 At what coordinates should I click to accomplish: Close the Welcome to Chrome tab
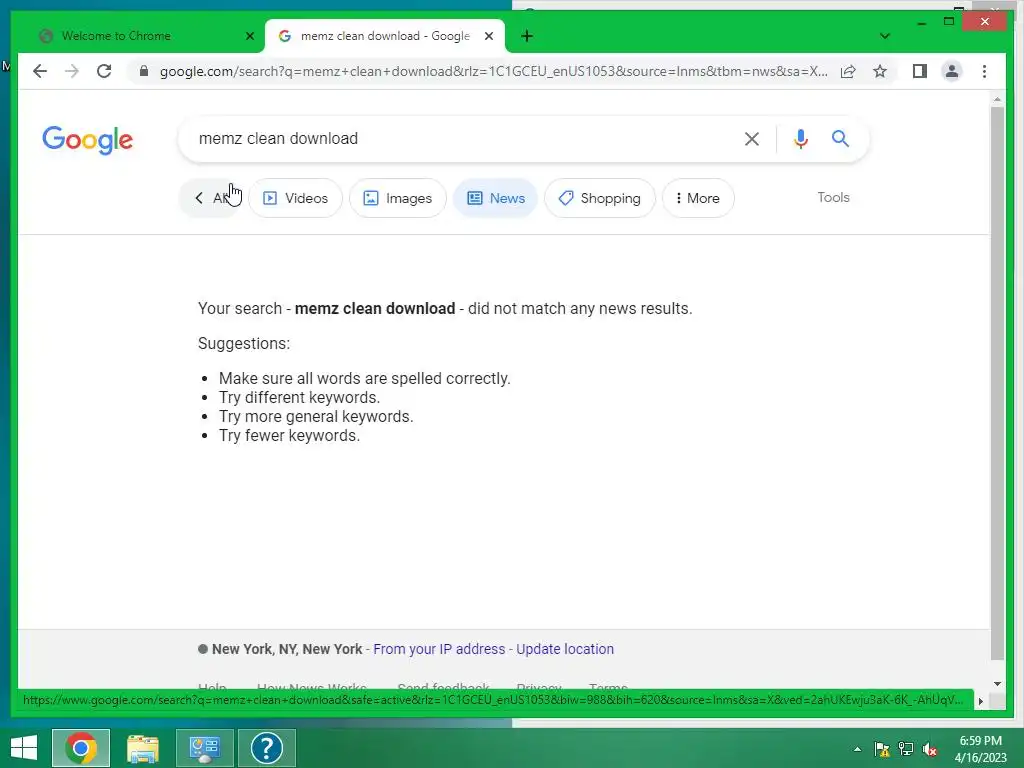(249, 36)
